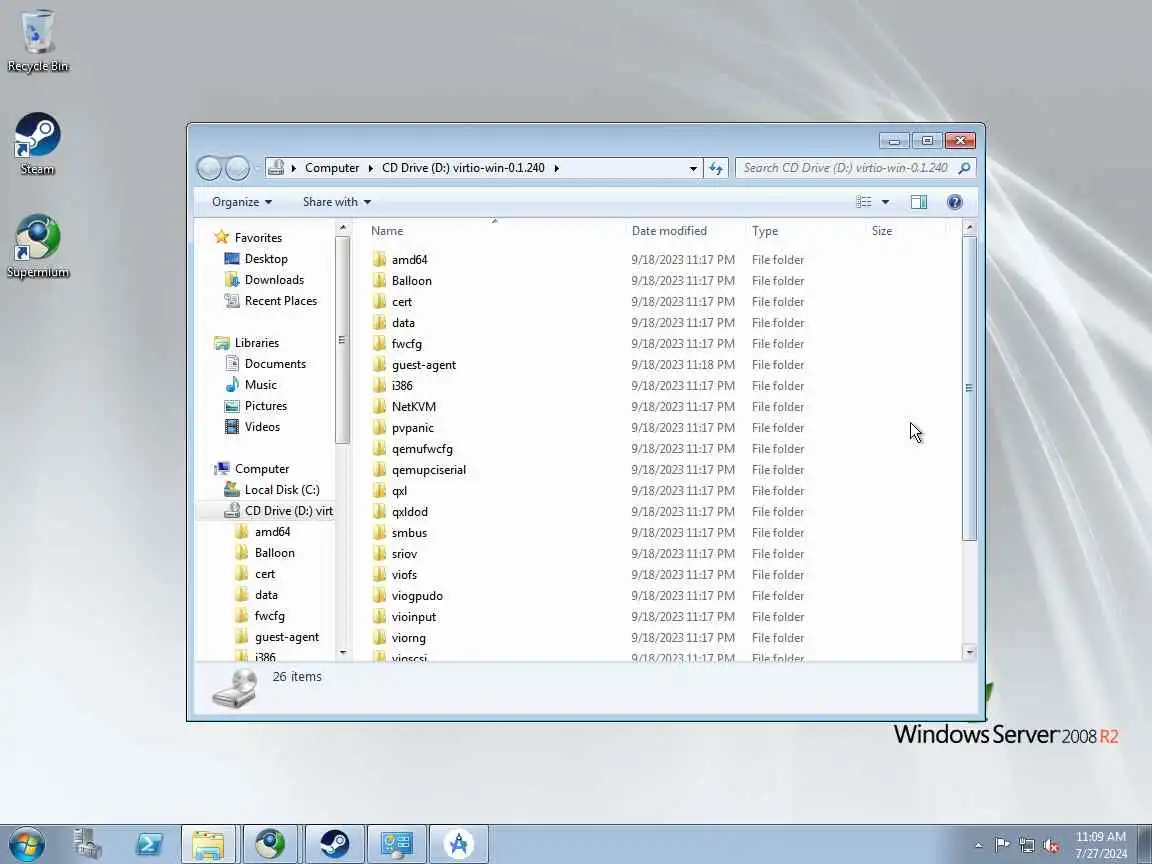Select the viofs folder icon in file list

click(379, 575)
